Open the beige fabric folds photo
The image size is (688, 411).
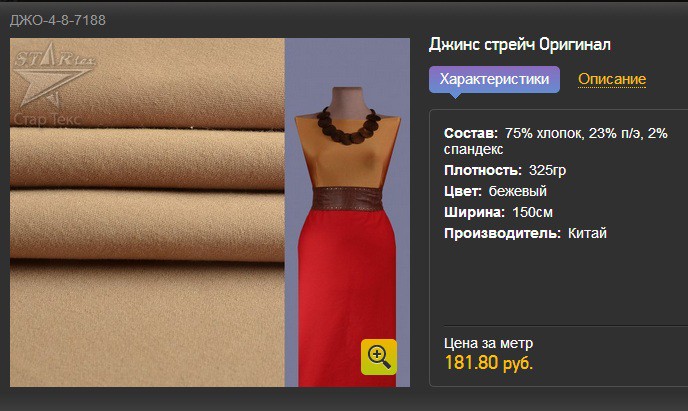point(147,212)
